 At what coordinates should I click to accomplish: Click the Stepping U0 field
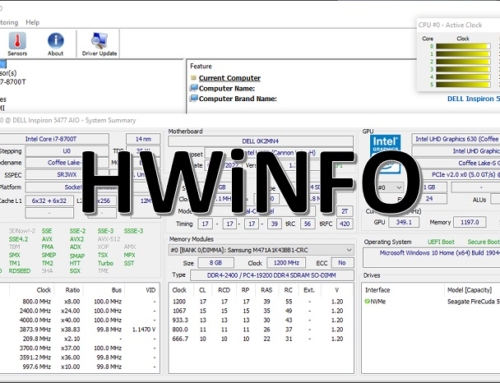pos(67,151)
